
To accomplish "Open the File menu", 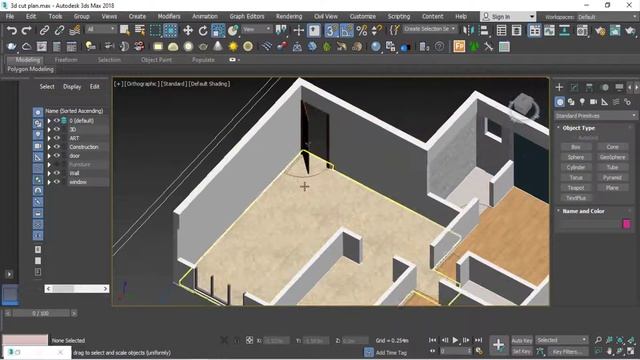I will pyautogui.click(x=10, y=16).
